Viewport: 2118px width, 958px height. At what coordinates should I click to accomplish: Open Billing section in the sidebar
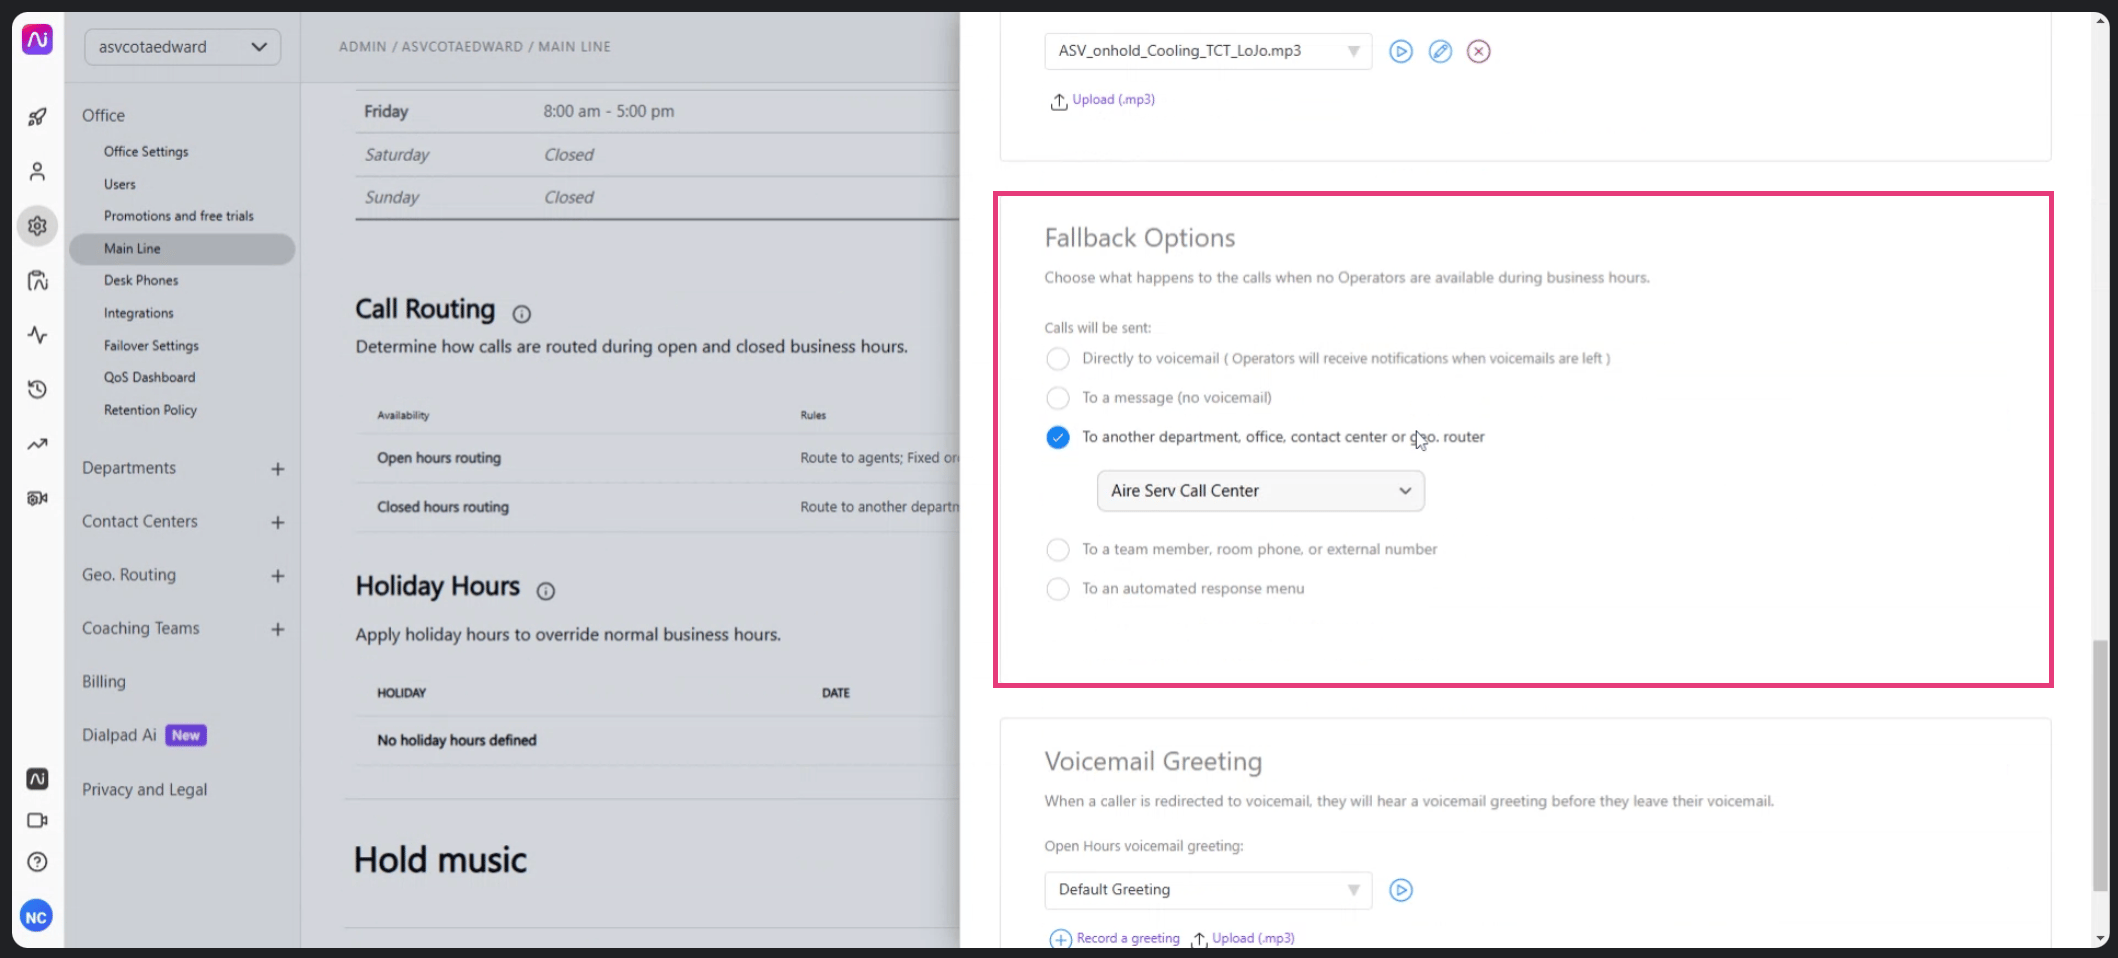pos(104,682)
